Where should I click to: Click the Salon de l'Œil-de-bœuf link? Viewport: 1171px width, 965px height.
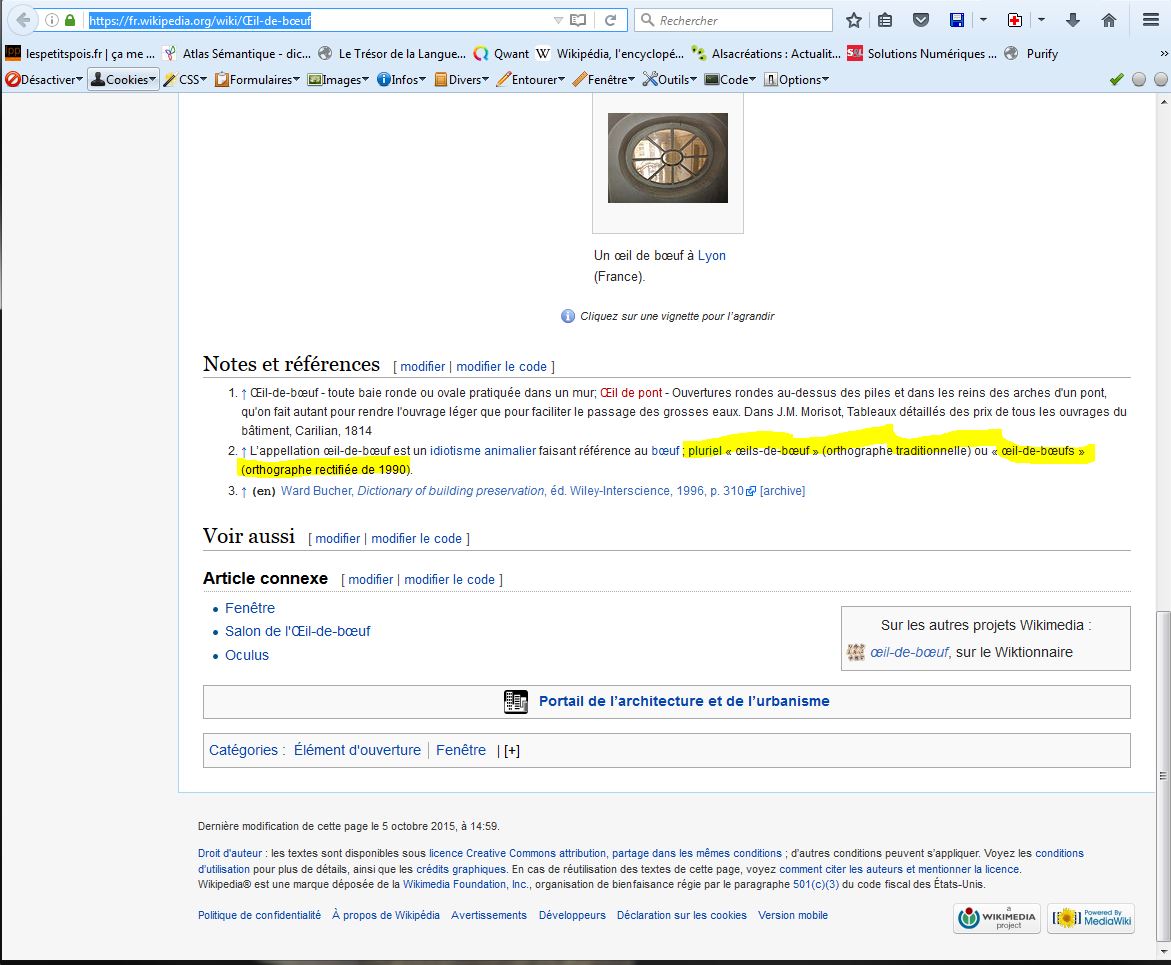pyautogui.click(x=297, y=631)
